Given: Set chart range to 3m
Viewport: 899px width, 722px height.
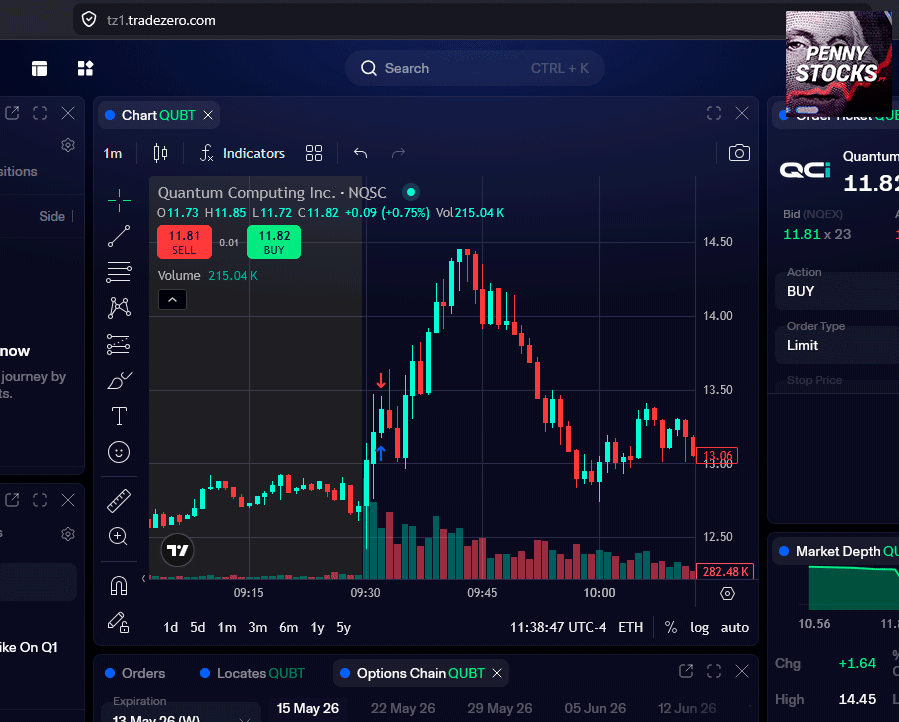Looking at the screenshot, I should point(258,627).
